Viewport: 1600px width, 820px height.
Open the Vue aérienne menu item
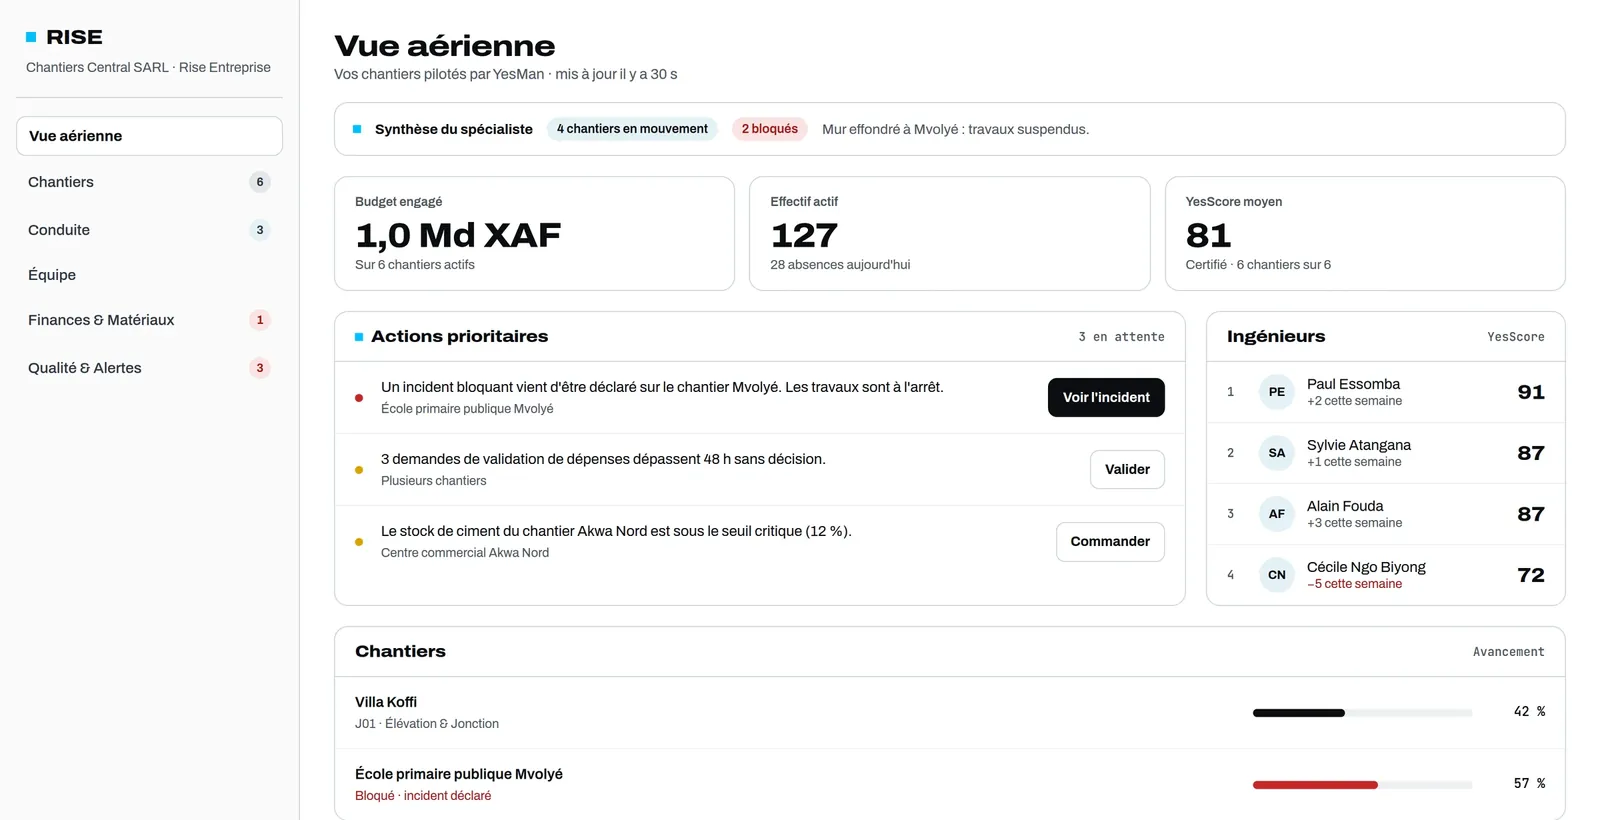pyautogui.click(x=149, y=136)
